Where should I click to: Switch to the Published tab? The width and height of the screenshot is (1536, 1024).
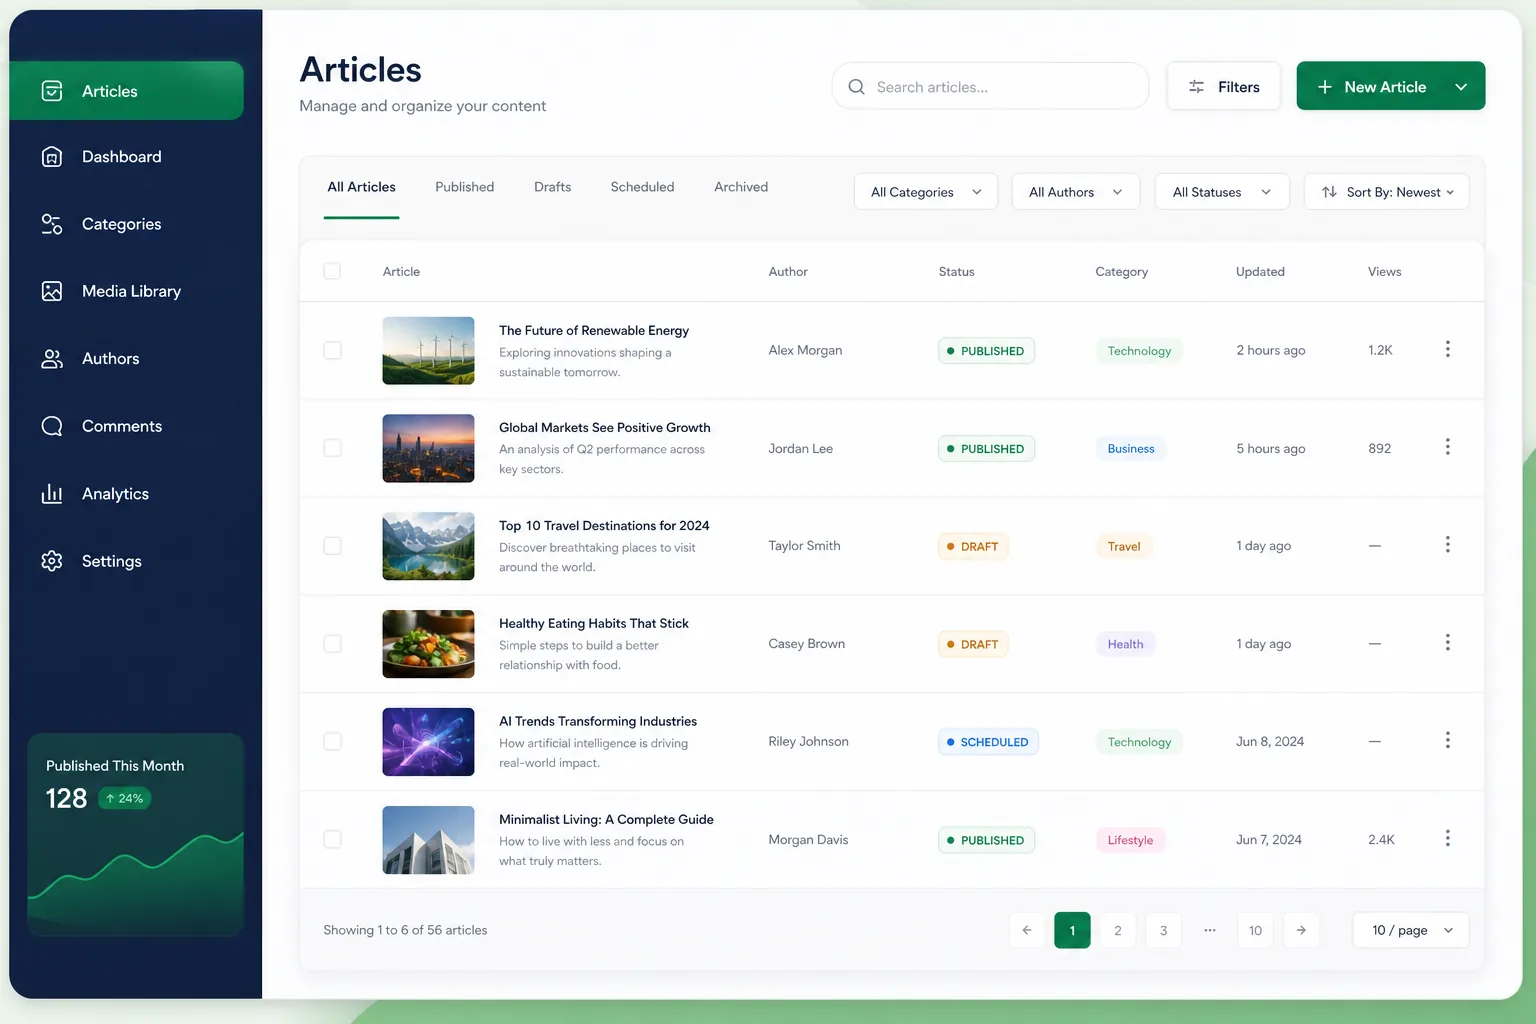point(465,187)
